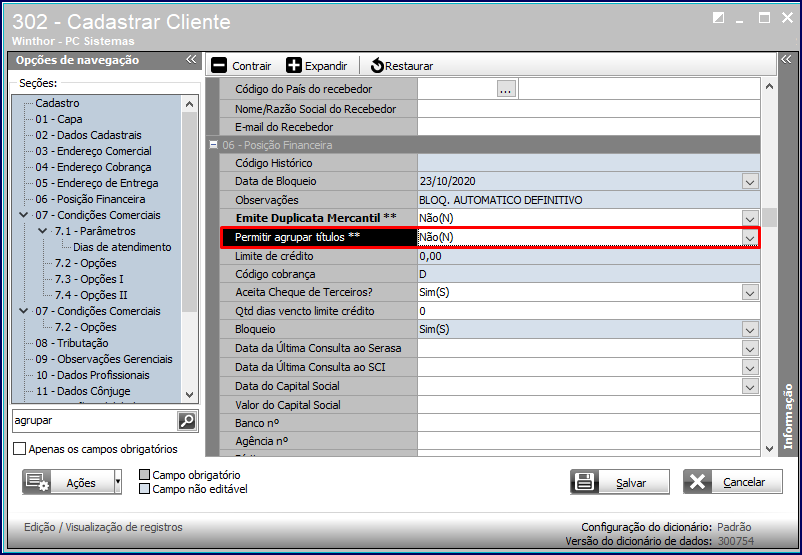Open Permitir agrupar títulos dropdown
This screenshot has height=555, width=802.
coord(750,238)
